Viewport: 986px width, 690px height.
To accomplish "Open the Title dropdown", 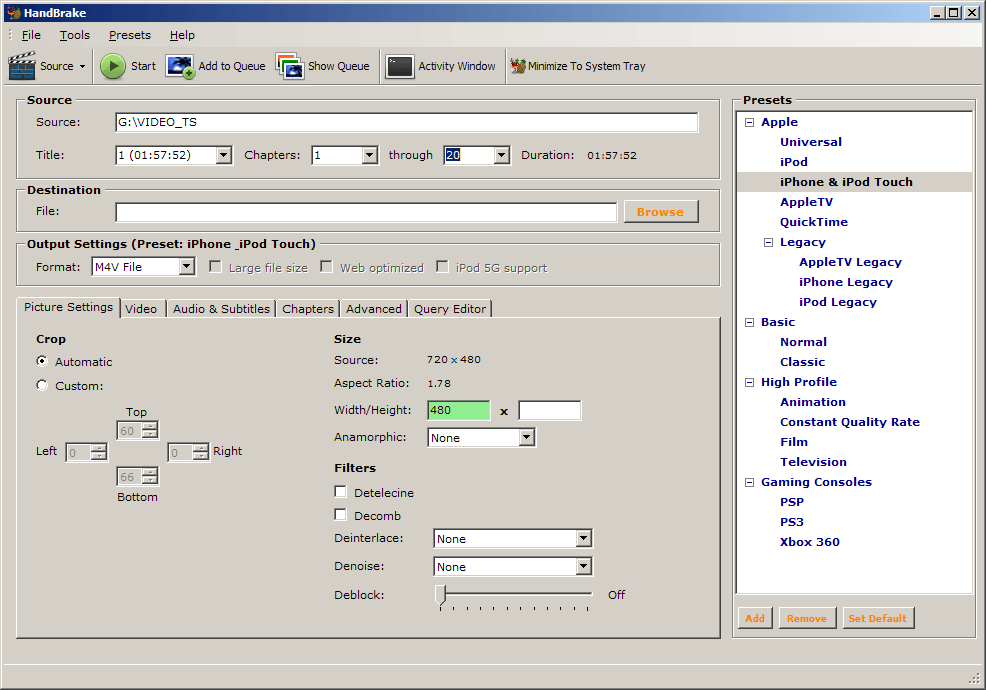I will (224, 155).
